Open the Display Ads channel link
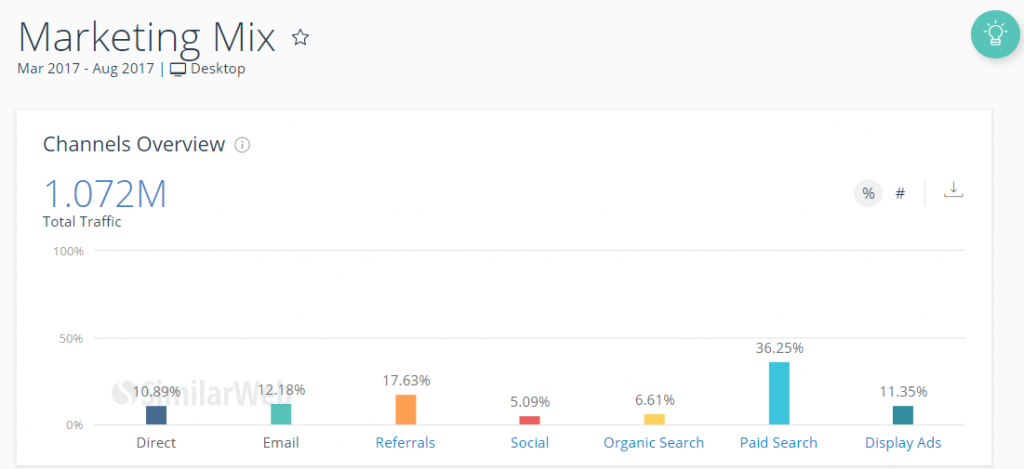The width and height of the screenshot is (1024, 469). [903, 442]
